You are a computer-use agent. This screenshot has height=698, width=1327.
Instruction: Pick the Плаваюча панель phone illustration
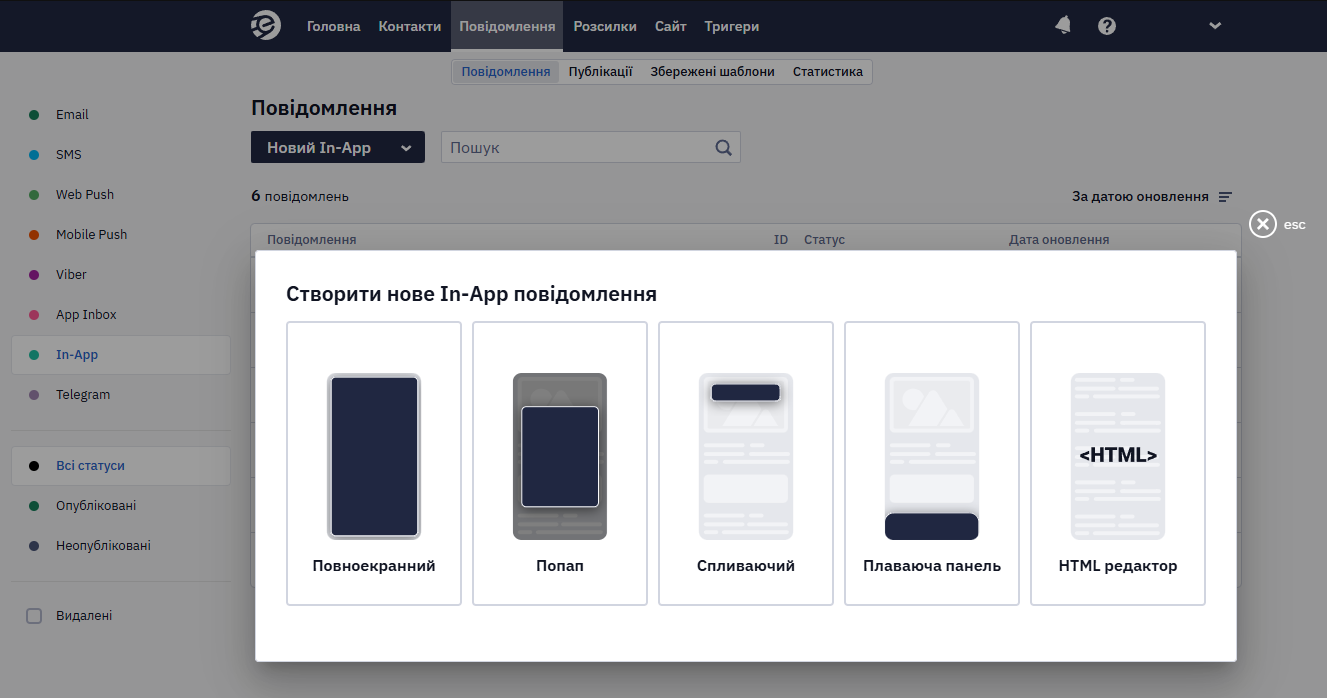(x=932, y=456)
